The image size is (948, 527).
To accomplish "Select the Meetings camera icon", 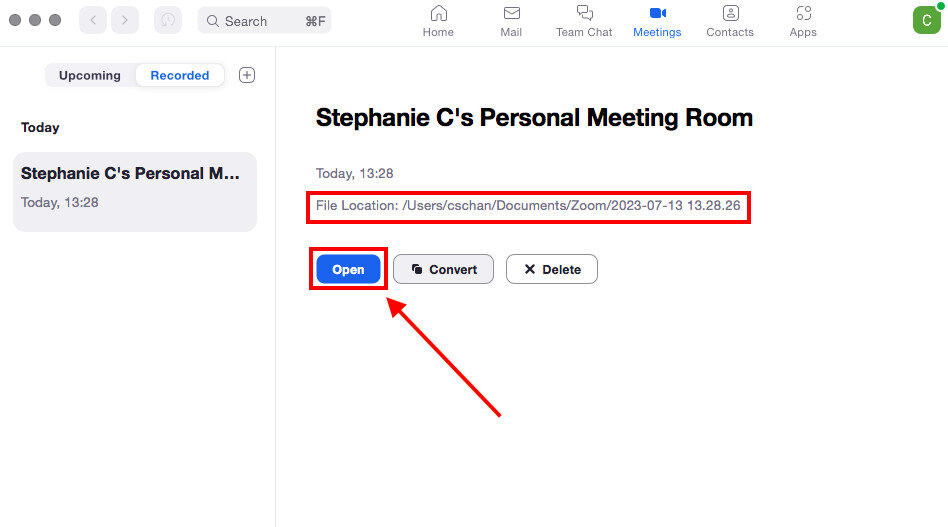I will pyautogui.click(x=657, y=13).
